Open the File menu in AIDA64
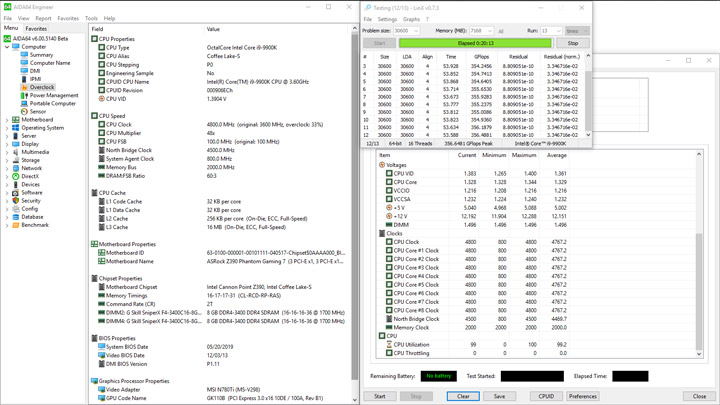Image resolution: width=720 pixels, height=405 pixels. click(8, 18)
